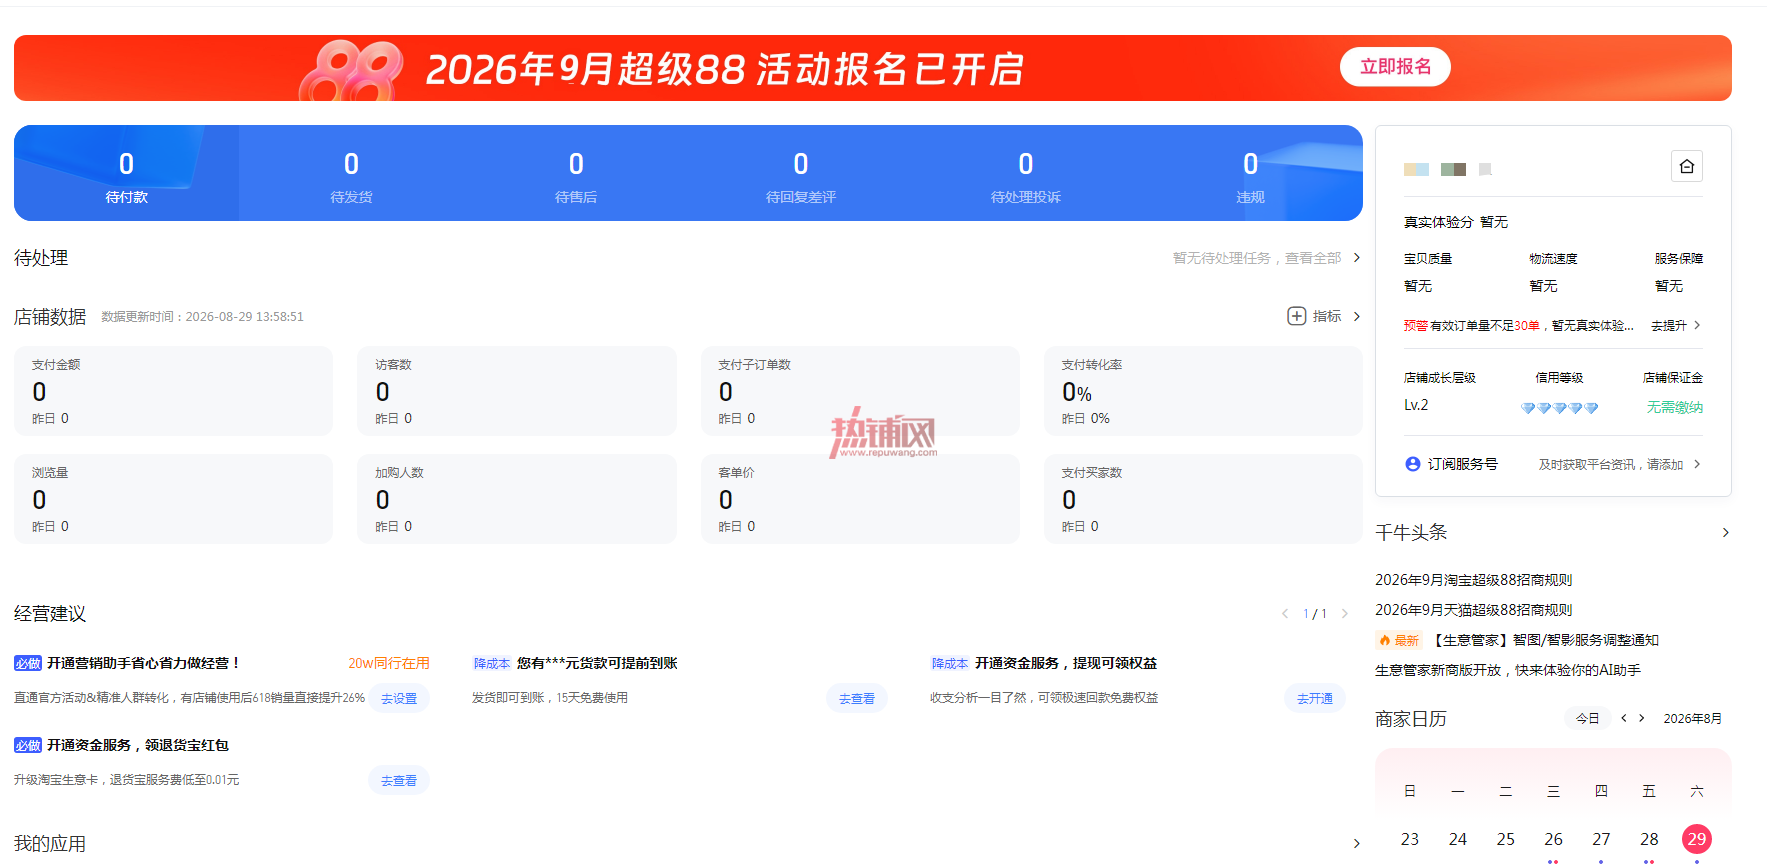Select the 待售后 order status tab
The image size is (1767, 866).
click(576, 173)
